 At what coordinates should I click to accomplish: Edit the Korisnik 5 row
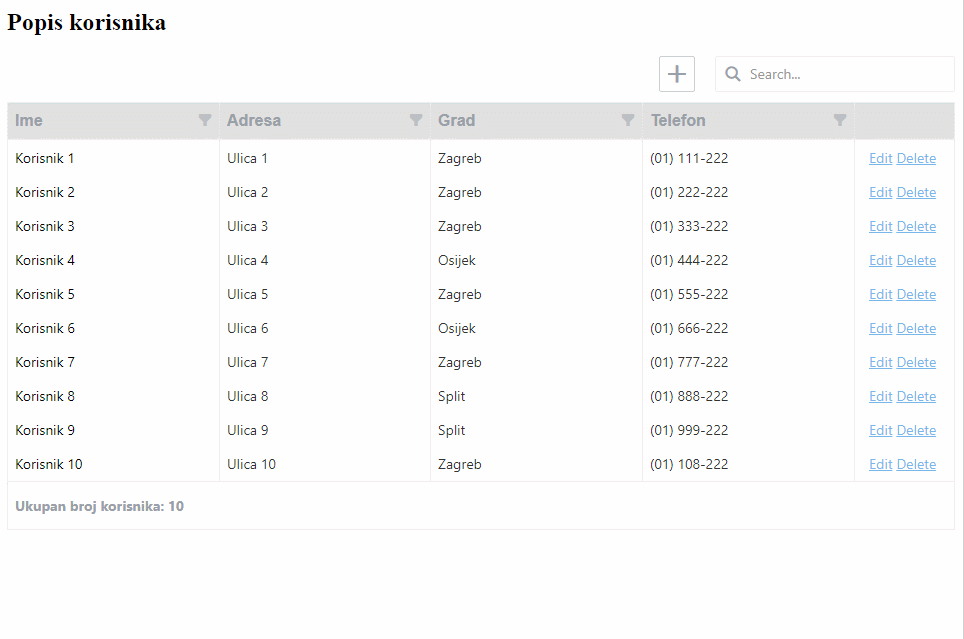click(880, 294)
